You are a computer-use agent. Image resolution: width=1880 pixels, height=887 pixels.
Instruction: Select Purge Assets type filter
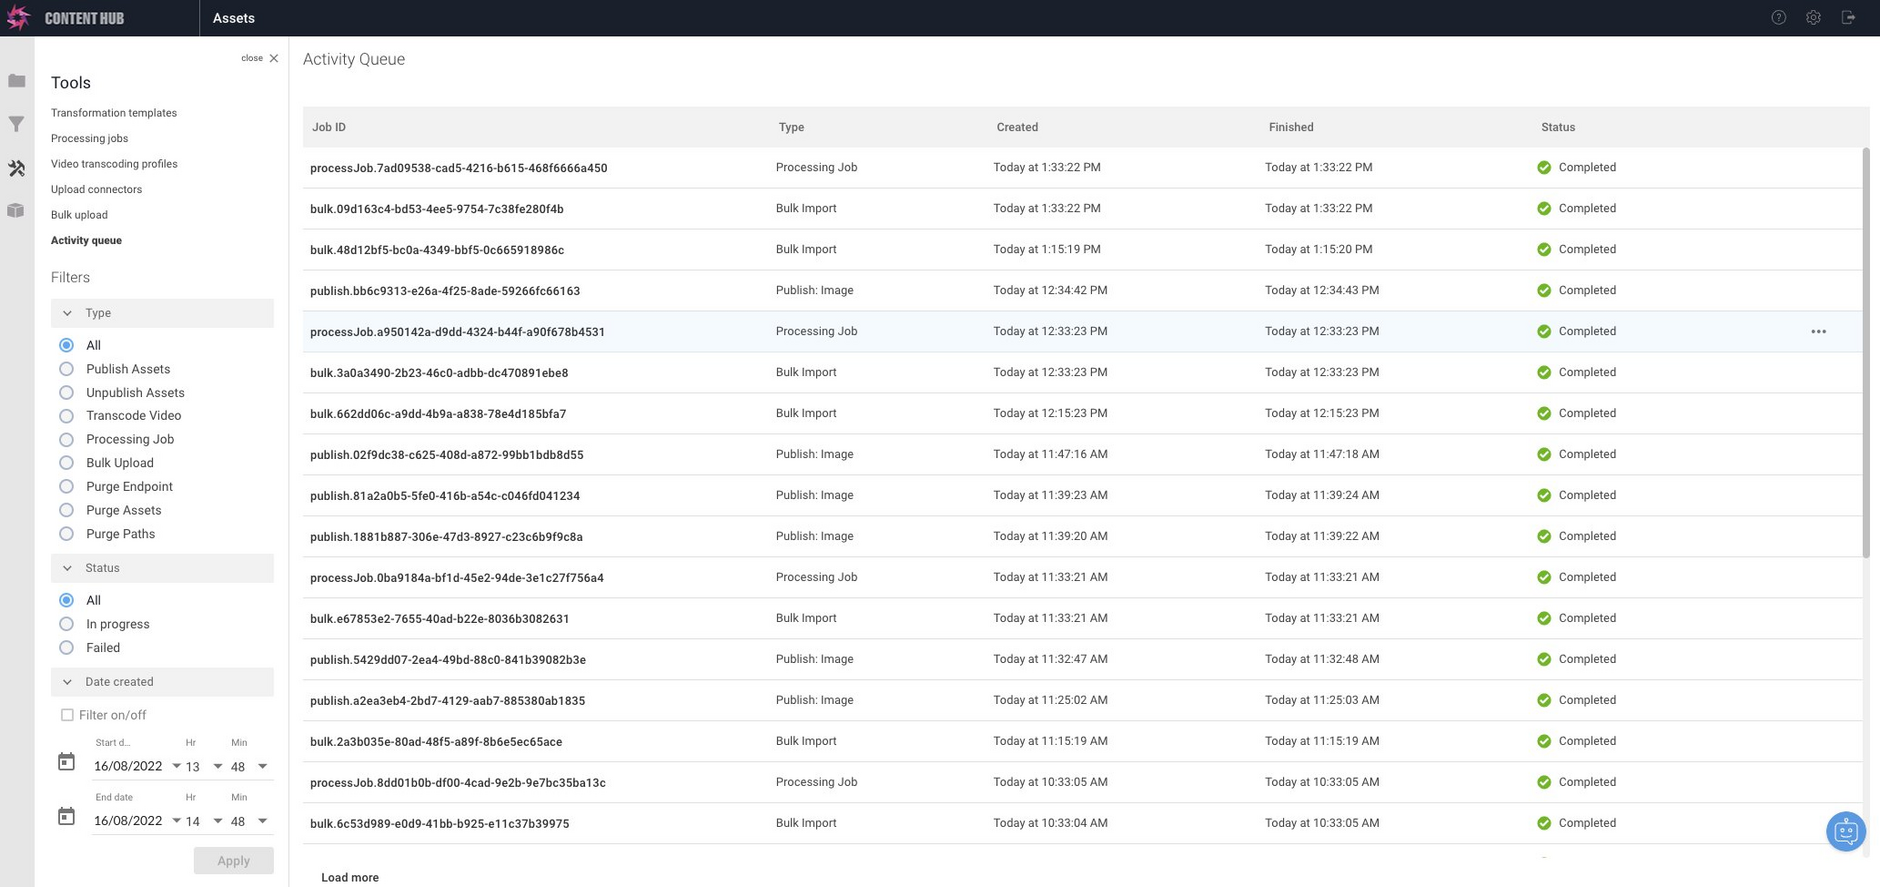coord(67,511)
